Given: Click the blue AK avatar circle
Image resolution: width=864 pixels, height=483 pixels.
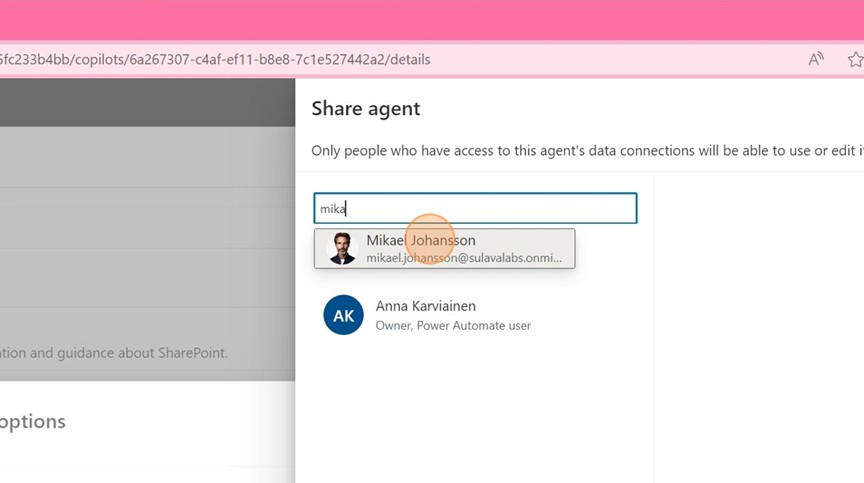Looking at the screenshot, I should pos(343,315).
